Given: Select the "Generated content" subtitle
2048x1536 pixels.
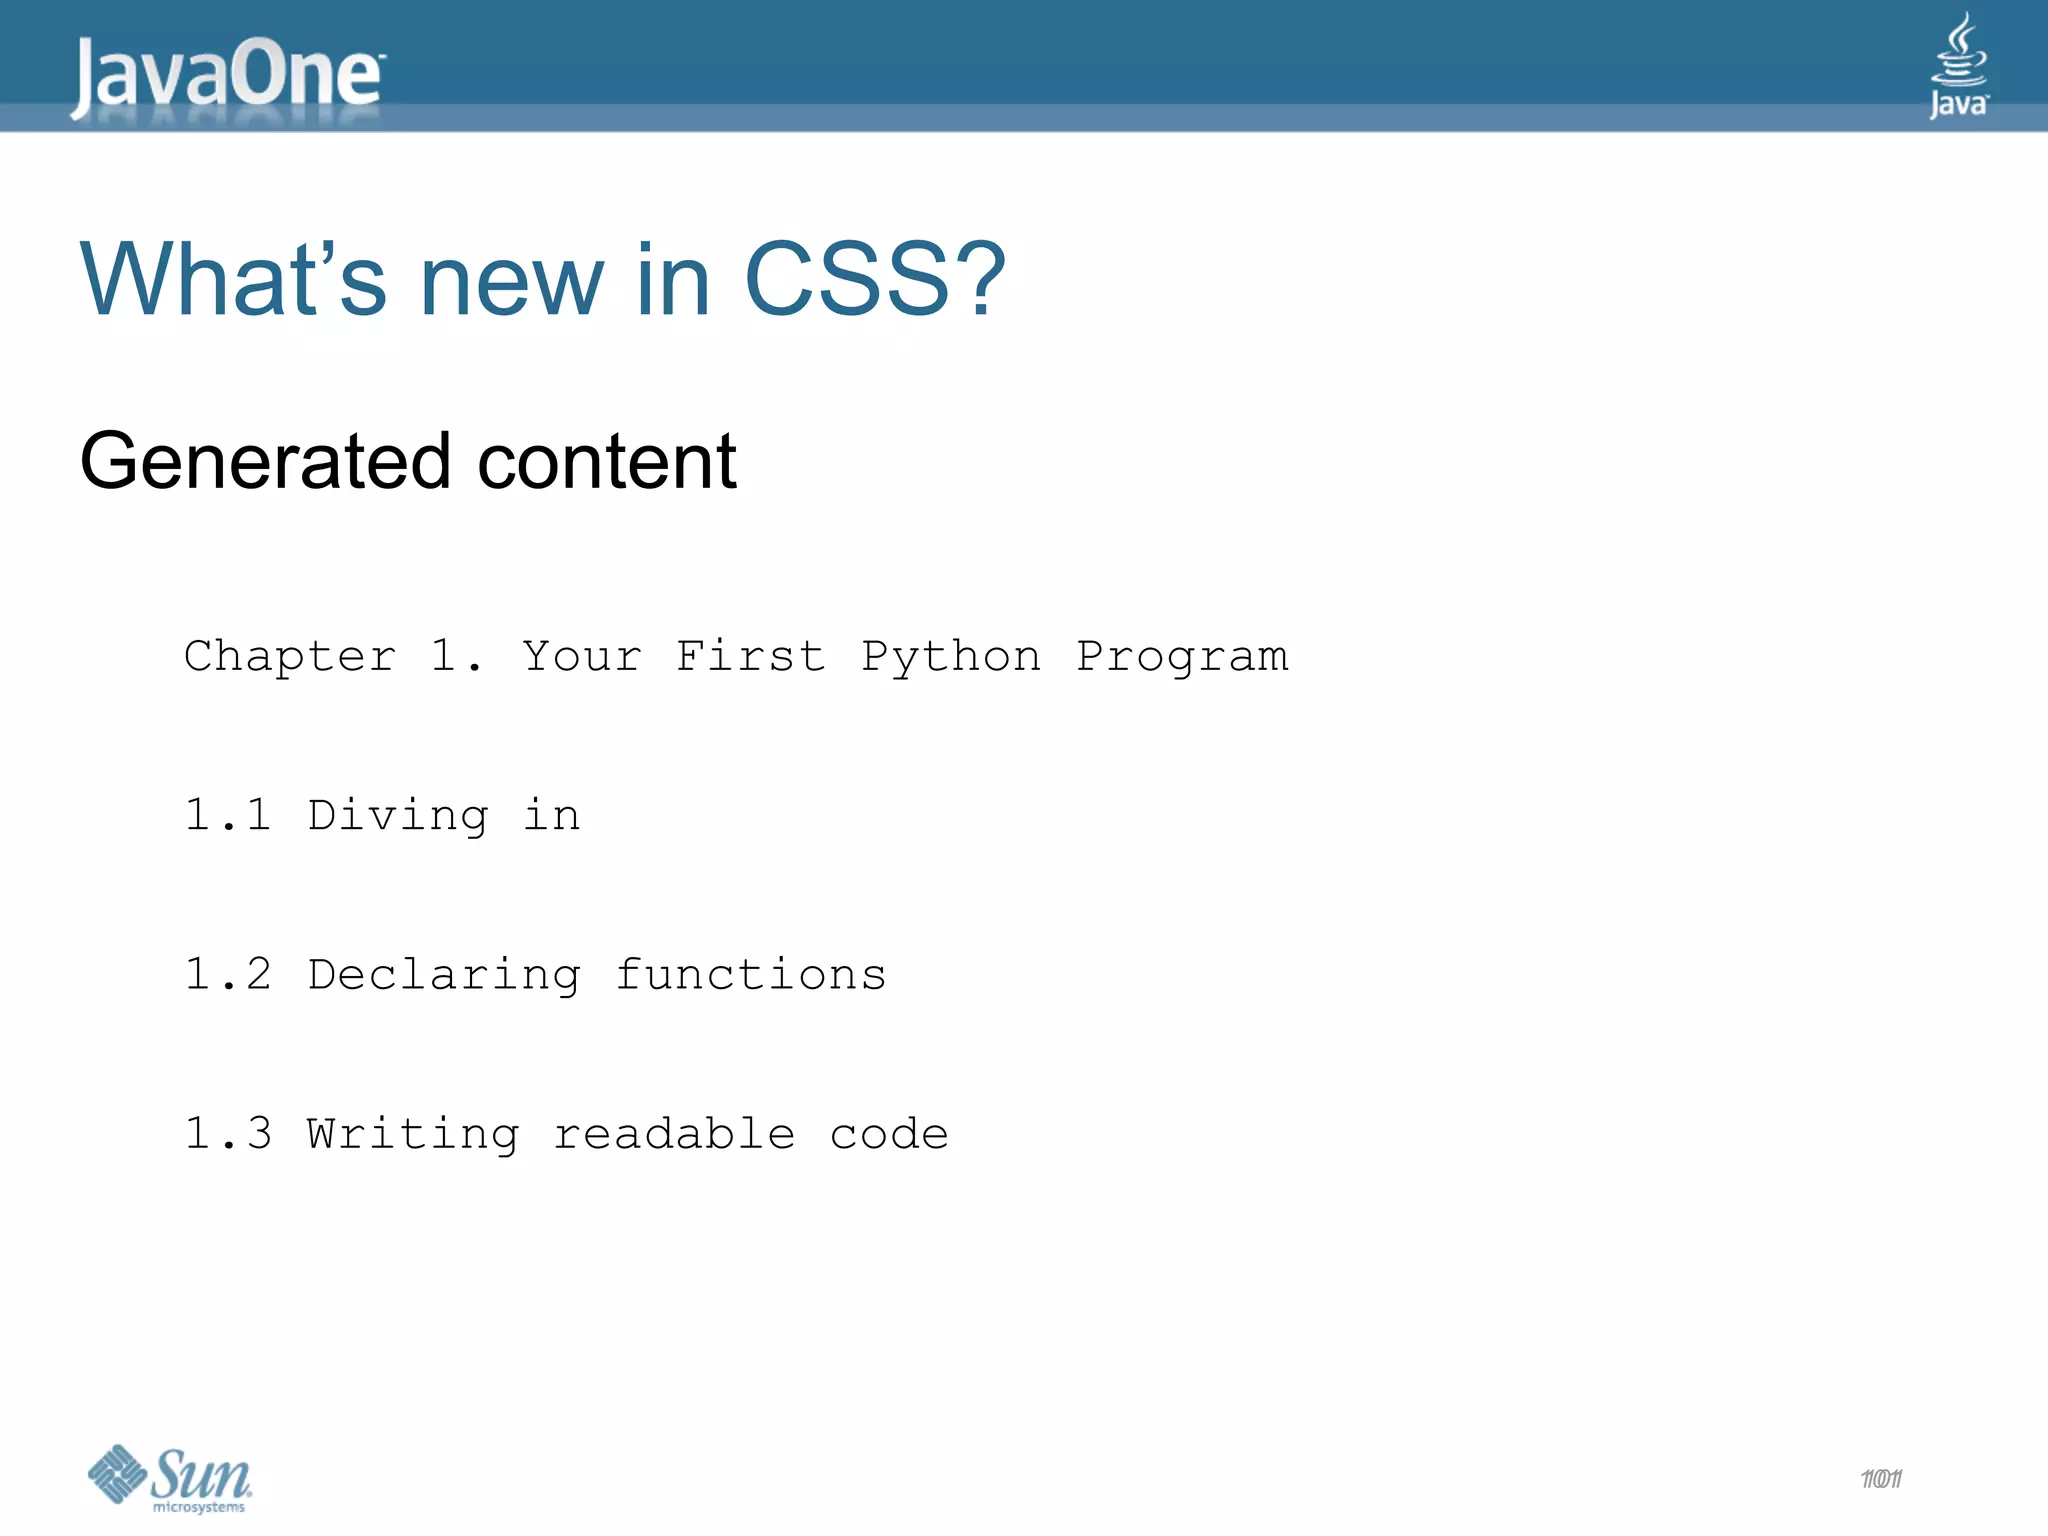Looking at the screenshot, I should click(x=408, y=461).
